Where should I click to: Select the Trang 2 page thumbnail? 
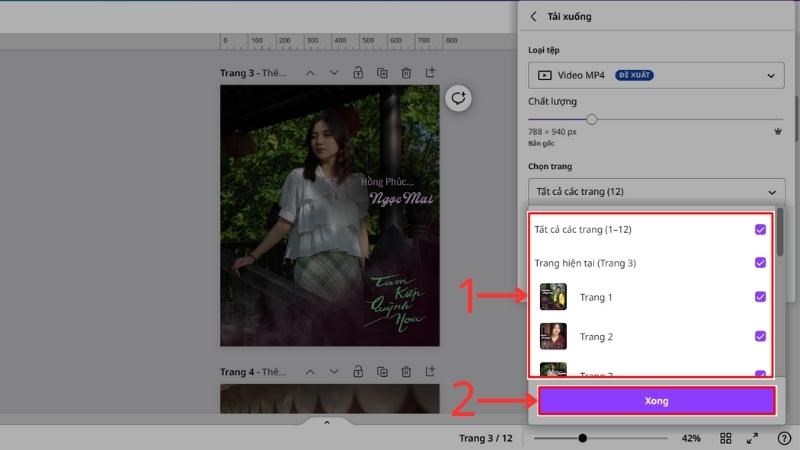tap(553, 336)
